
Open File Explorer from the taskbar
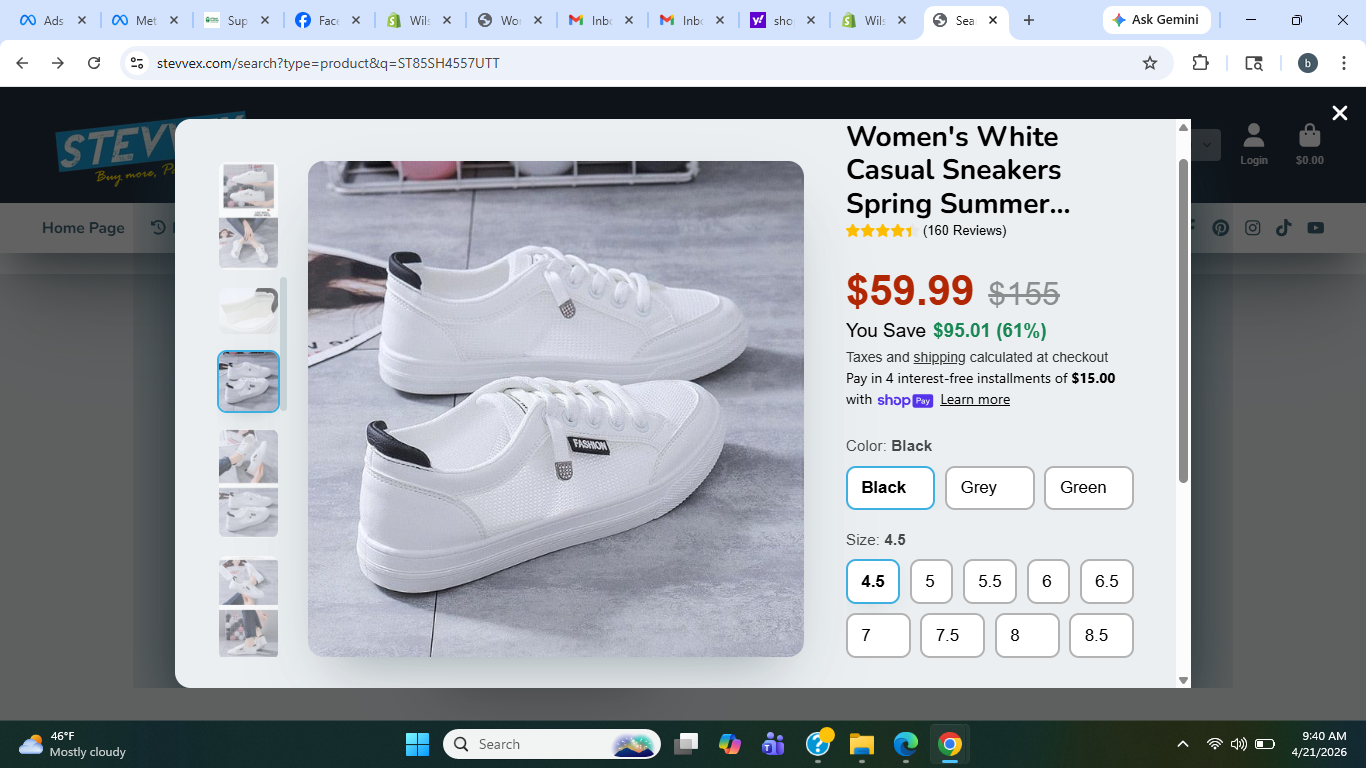click(x=861, y=744)
